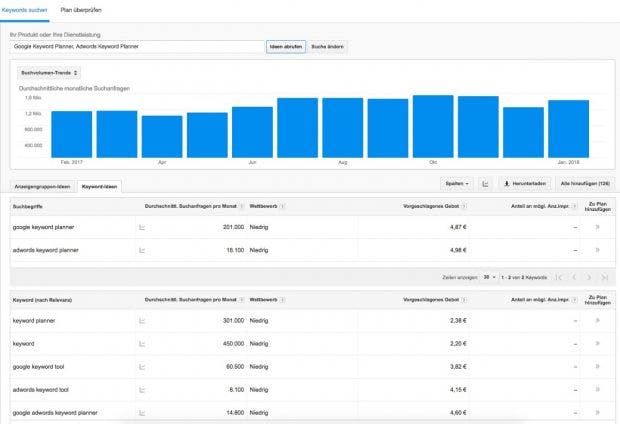Select the google adwords keyword planner row text

tap(55, 413)
